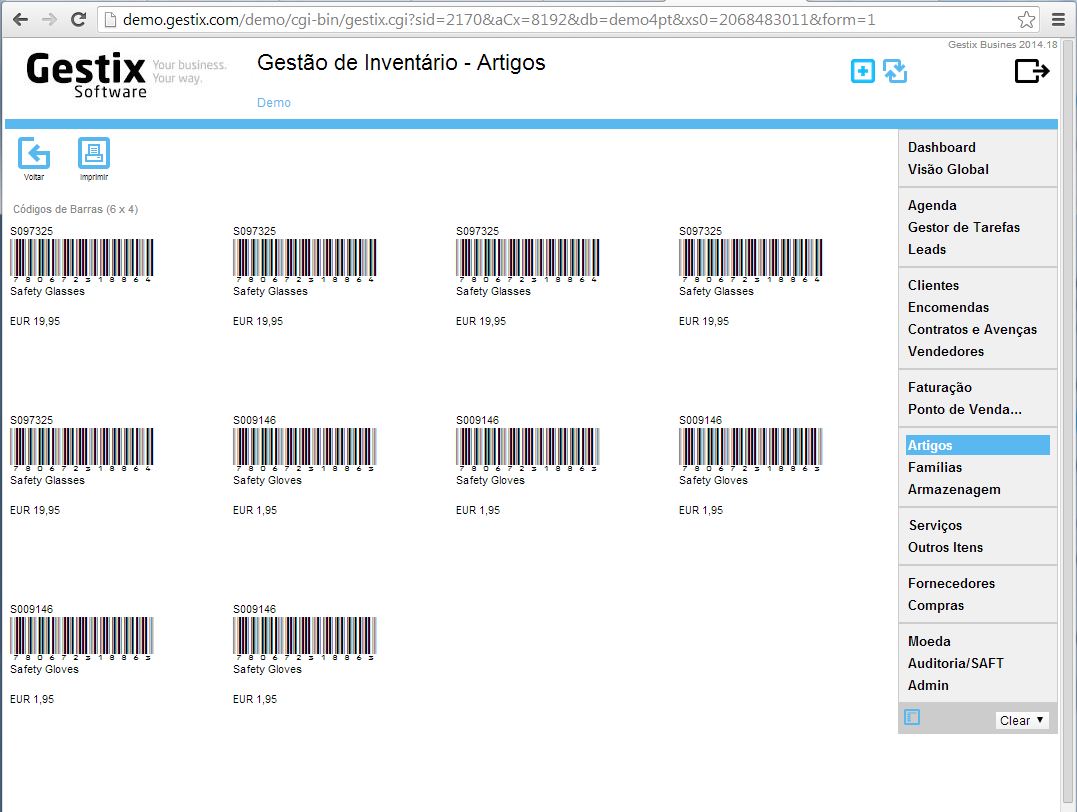Click the browser address bar URL
The height and width of the screenshot is (812, 1077).
click(499, 19)
